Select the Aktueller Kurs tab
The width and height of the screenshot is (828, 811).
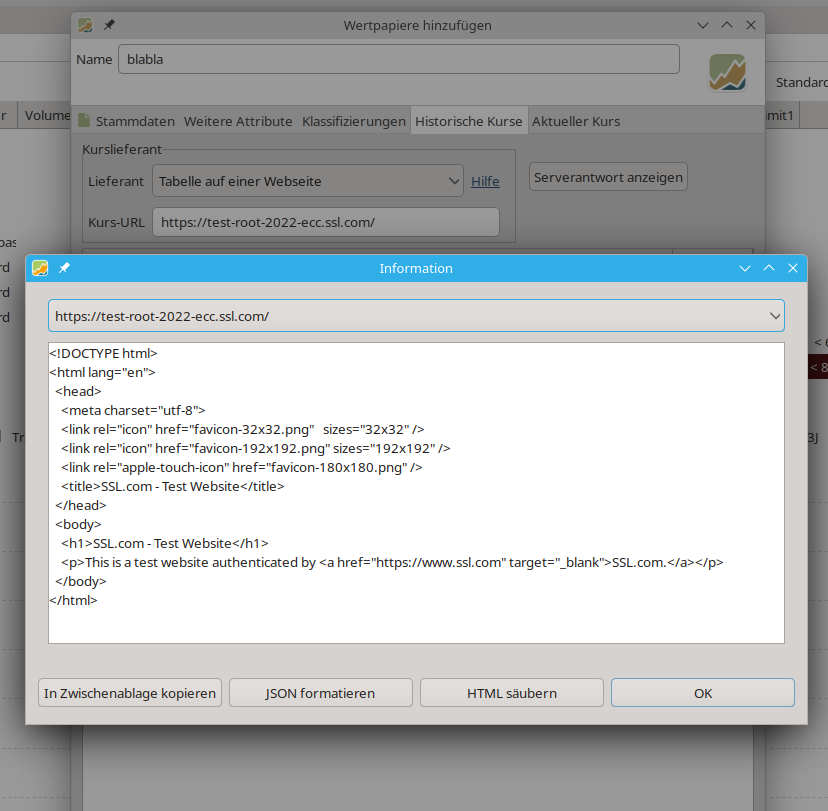pos(576,121)
